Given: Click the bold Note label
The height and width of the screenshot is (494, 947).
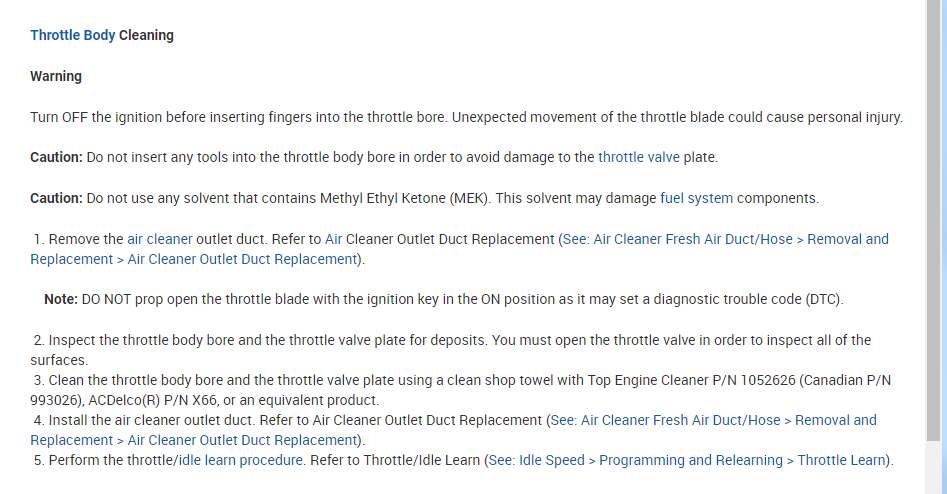Looking at the screenshot, I should tap(60, 299).
